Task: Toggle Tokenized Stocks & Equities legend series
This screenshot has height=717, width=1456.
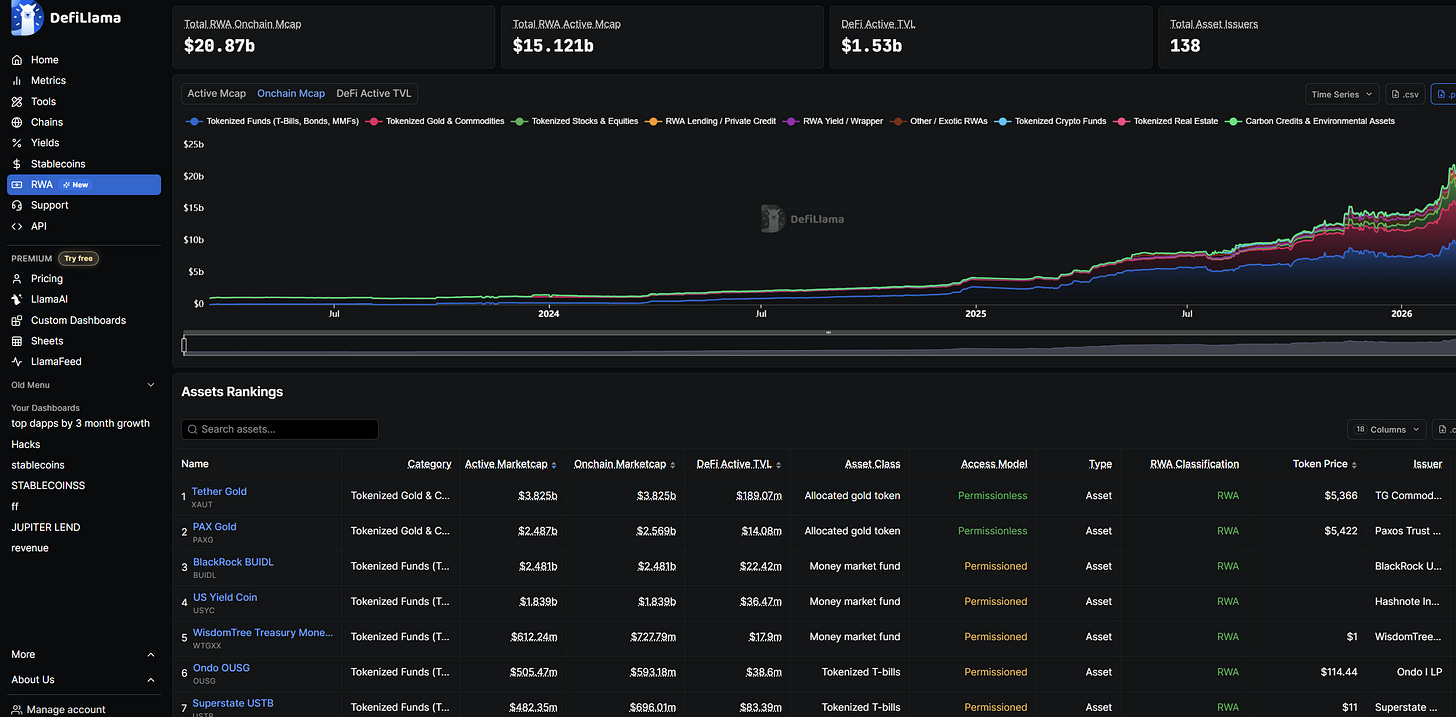Action: [x=574, y=121]
